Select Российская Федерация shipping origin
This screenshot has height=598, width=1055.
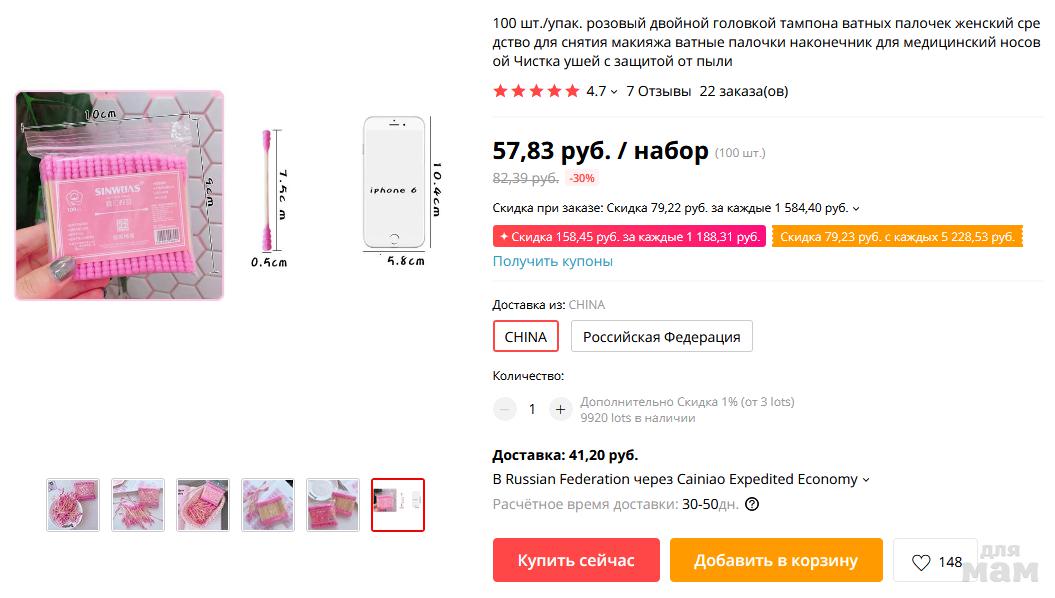coord(661,337)
